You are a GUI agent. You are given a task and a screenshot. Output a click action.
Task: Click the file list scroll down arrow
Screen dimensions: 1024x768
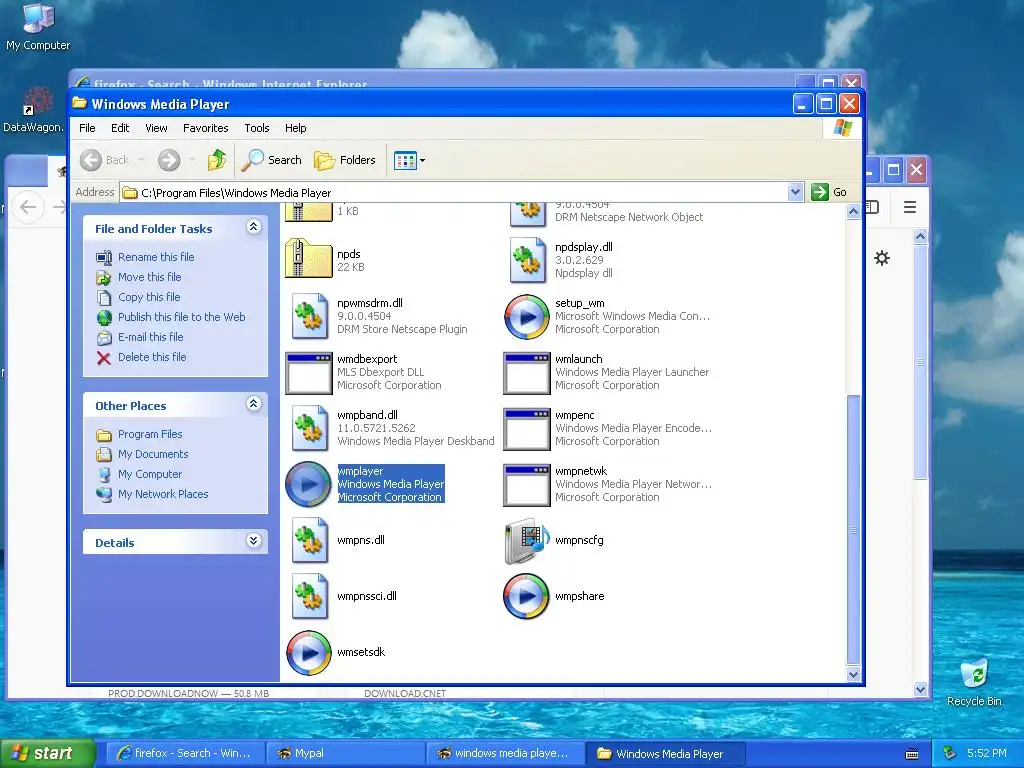(x=853, y=675)
